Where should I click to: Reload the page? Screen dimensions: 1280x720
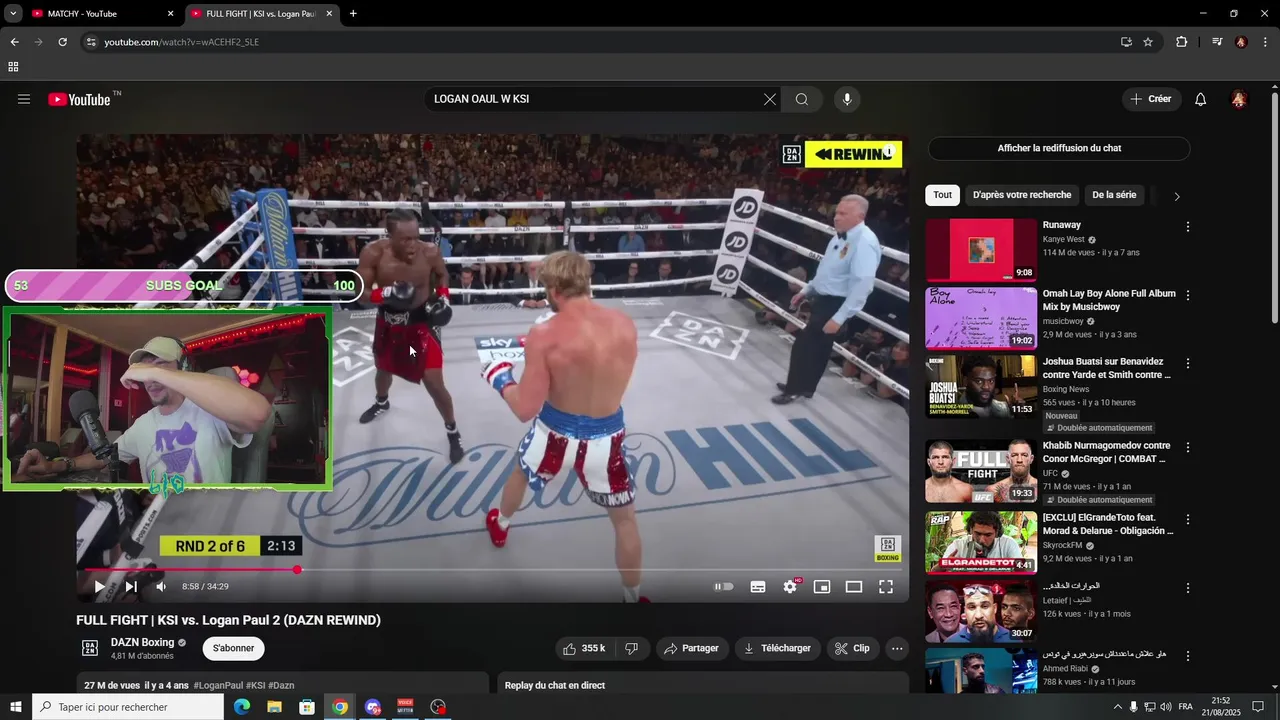pyautogui.click(x=62, y=42)
